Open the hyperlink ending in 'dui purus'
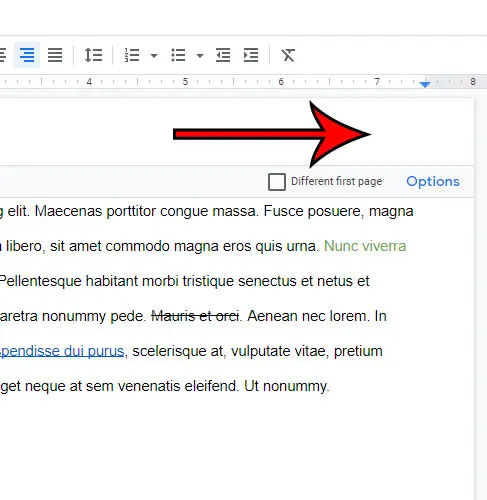Screen dimensions: 487x500 62,351
